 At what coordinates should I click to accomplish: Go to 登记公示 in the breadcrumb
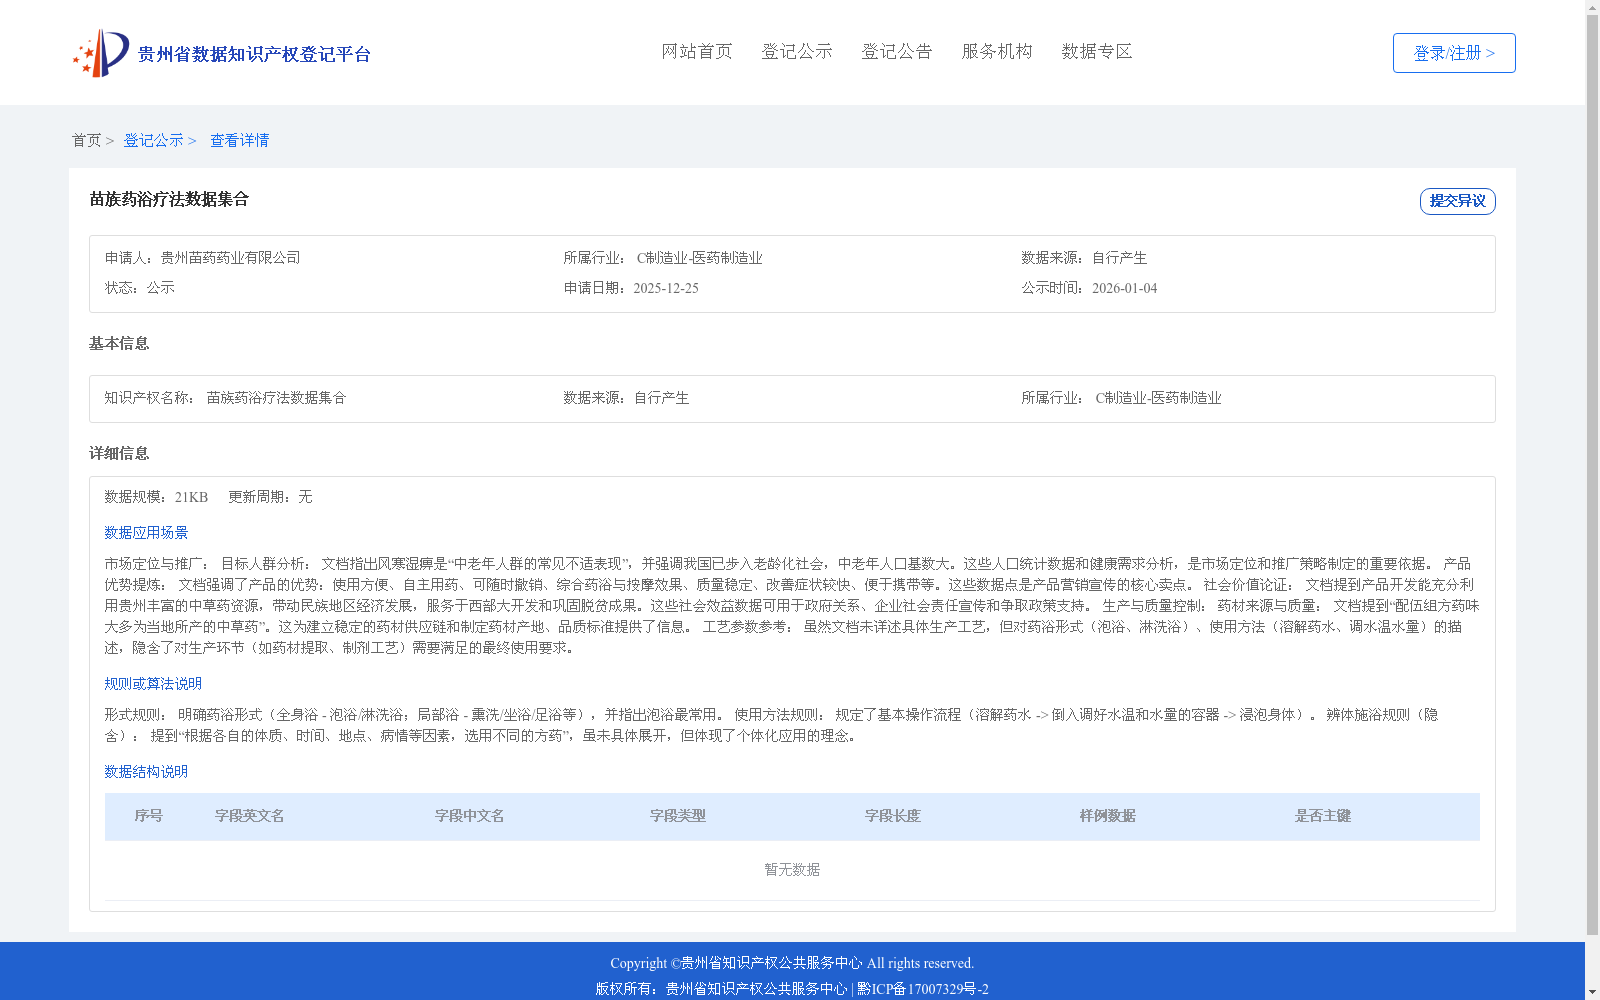(x=153, y=140)
